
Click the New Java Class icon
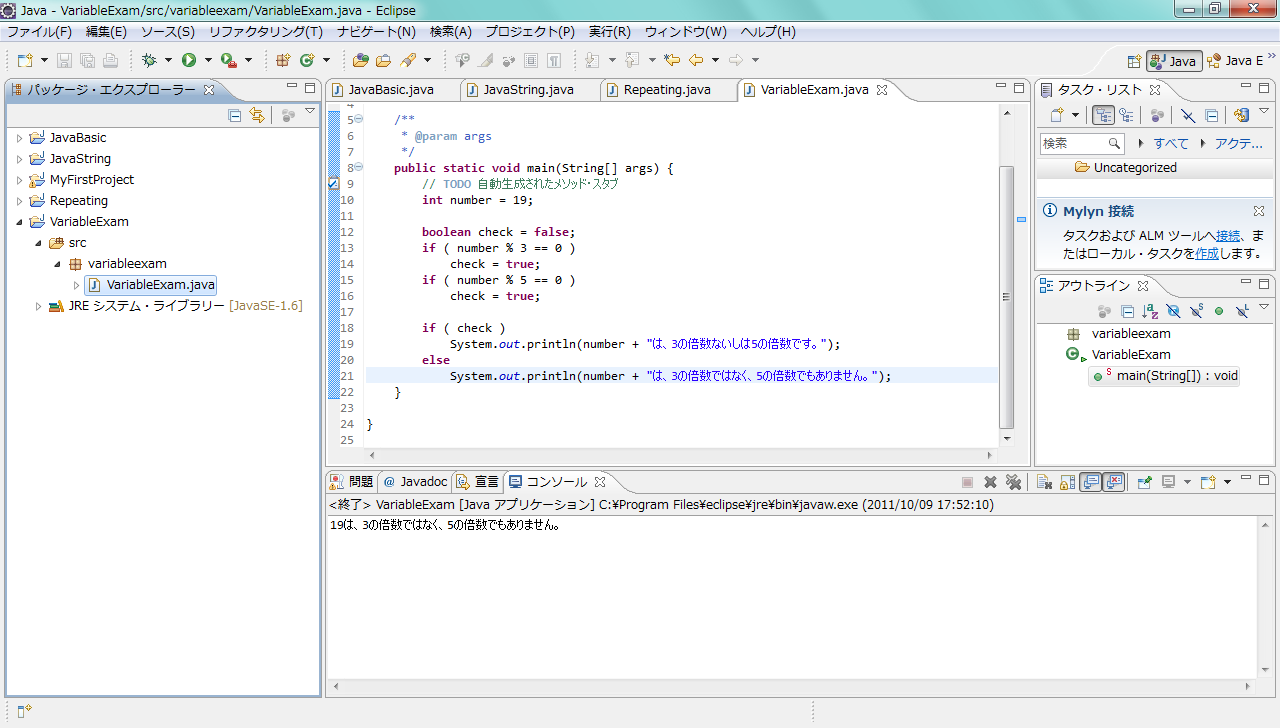click(x=307, y=60)
